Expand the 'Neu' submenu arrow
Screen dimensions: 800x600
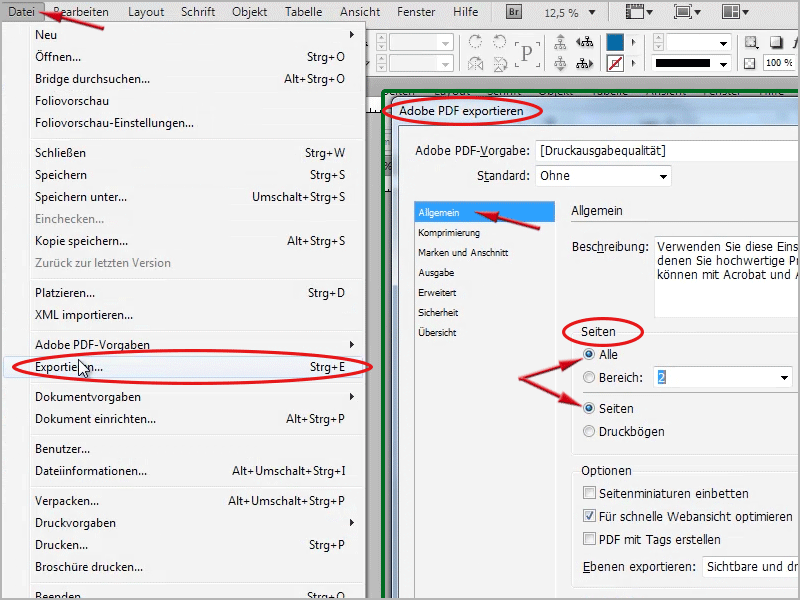[352, 34]
